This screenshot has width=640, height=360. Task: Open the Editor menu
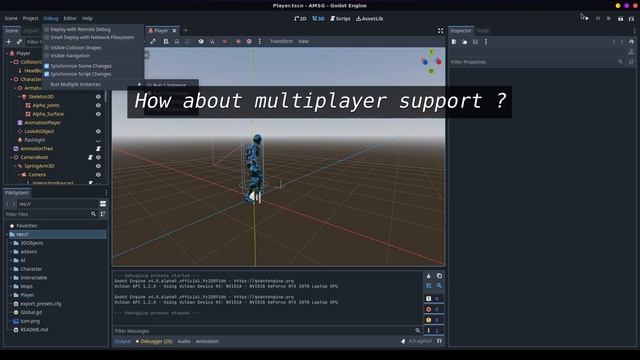coord(70,18)
